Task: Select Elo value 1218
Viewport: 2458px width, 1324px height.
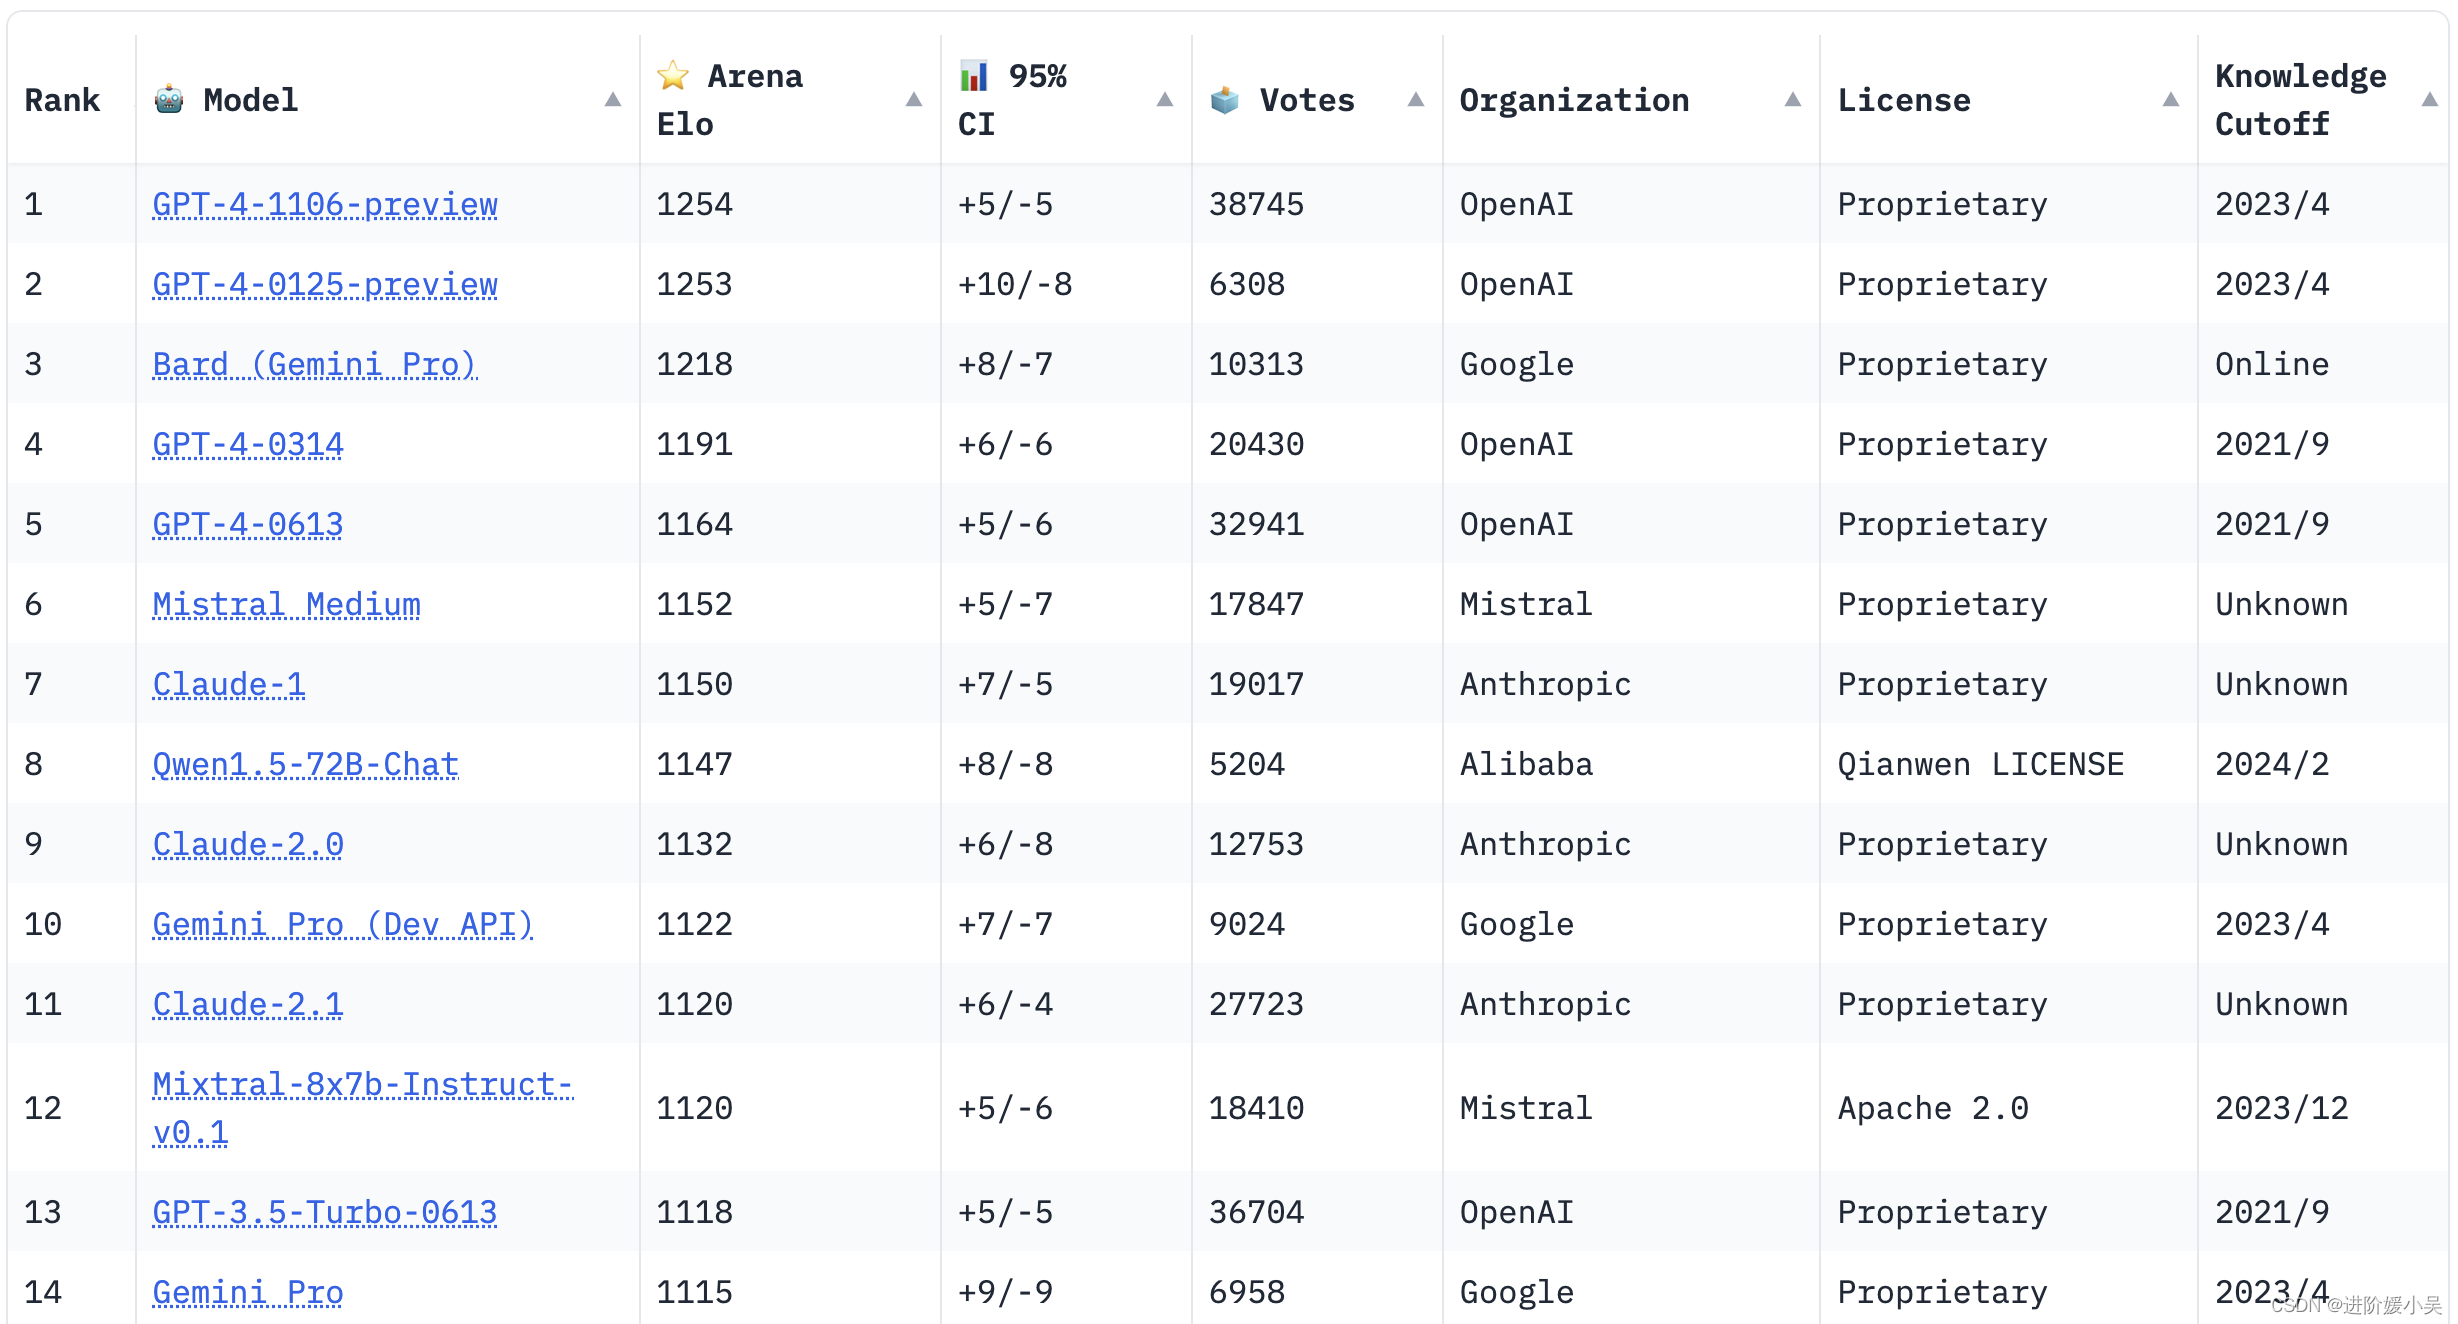Action: tap(695, 364)
